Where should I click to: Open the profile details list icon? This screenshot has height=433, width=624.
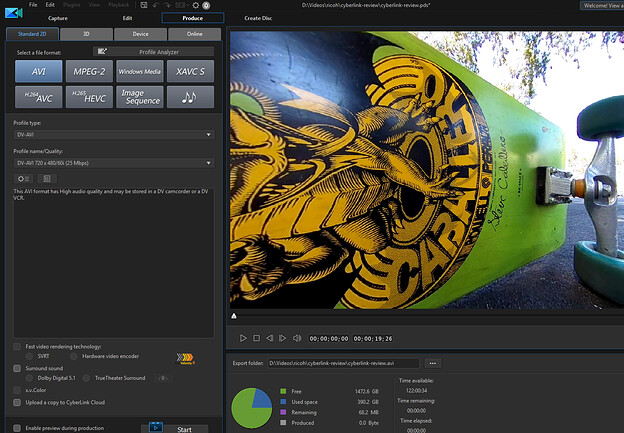click(47, 179)
